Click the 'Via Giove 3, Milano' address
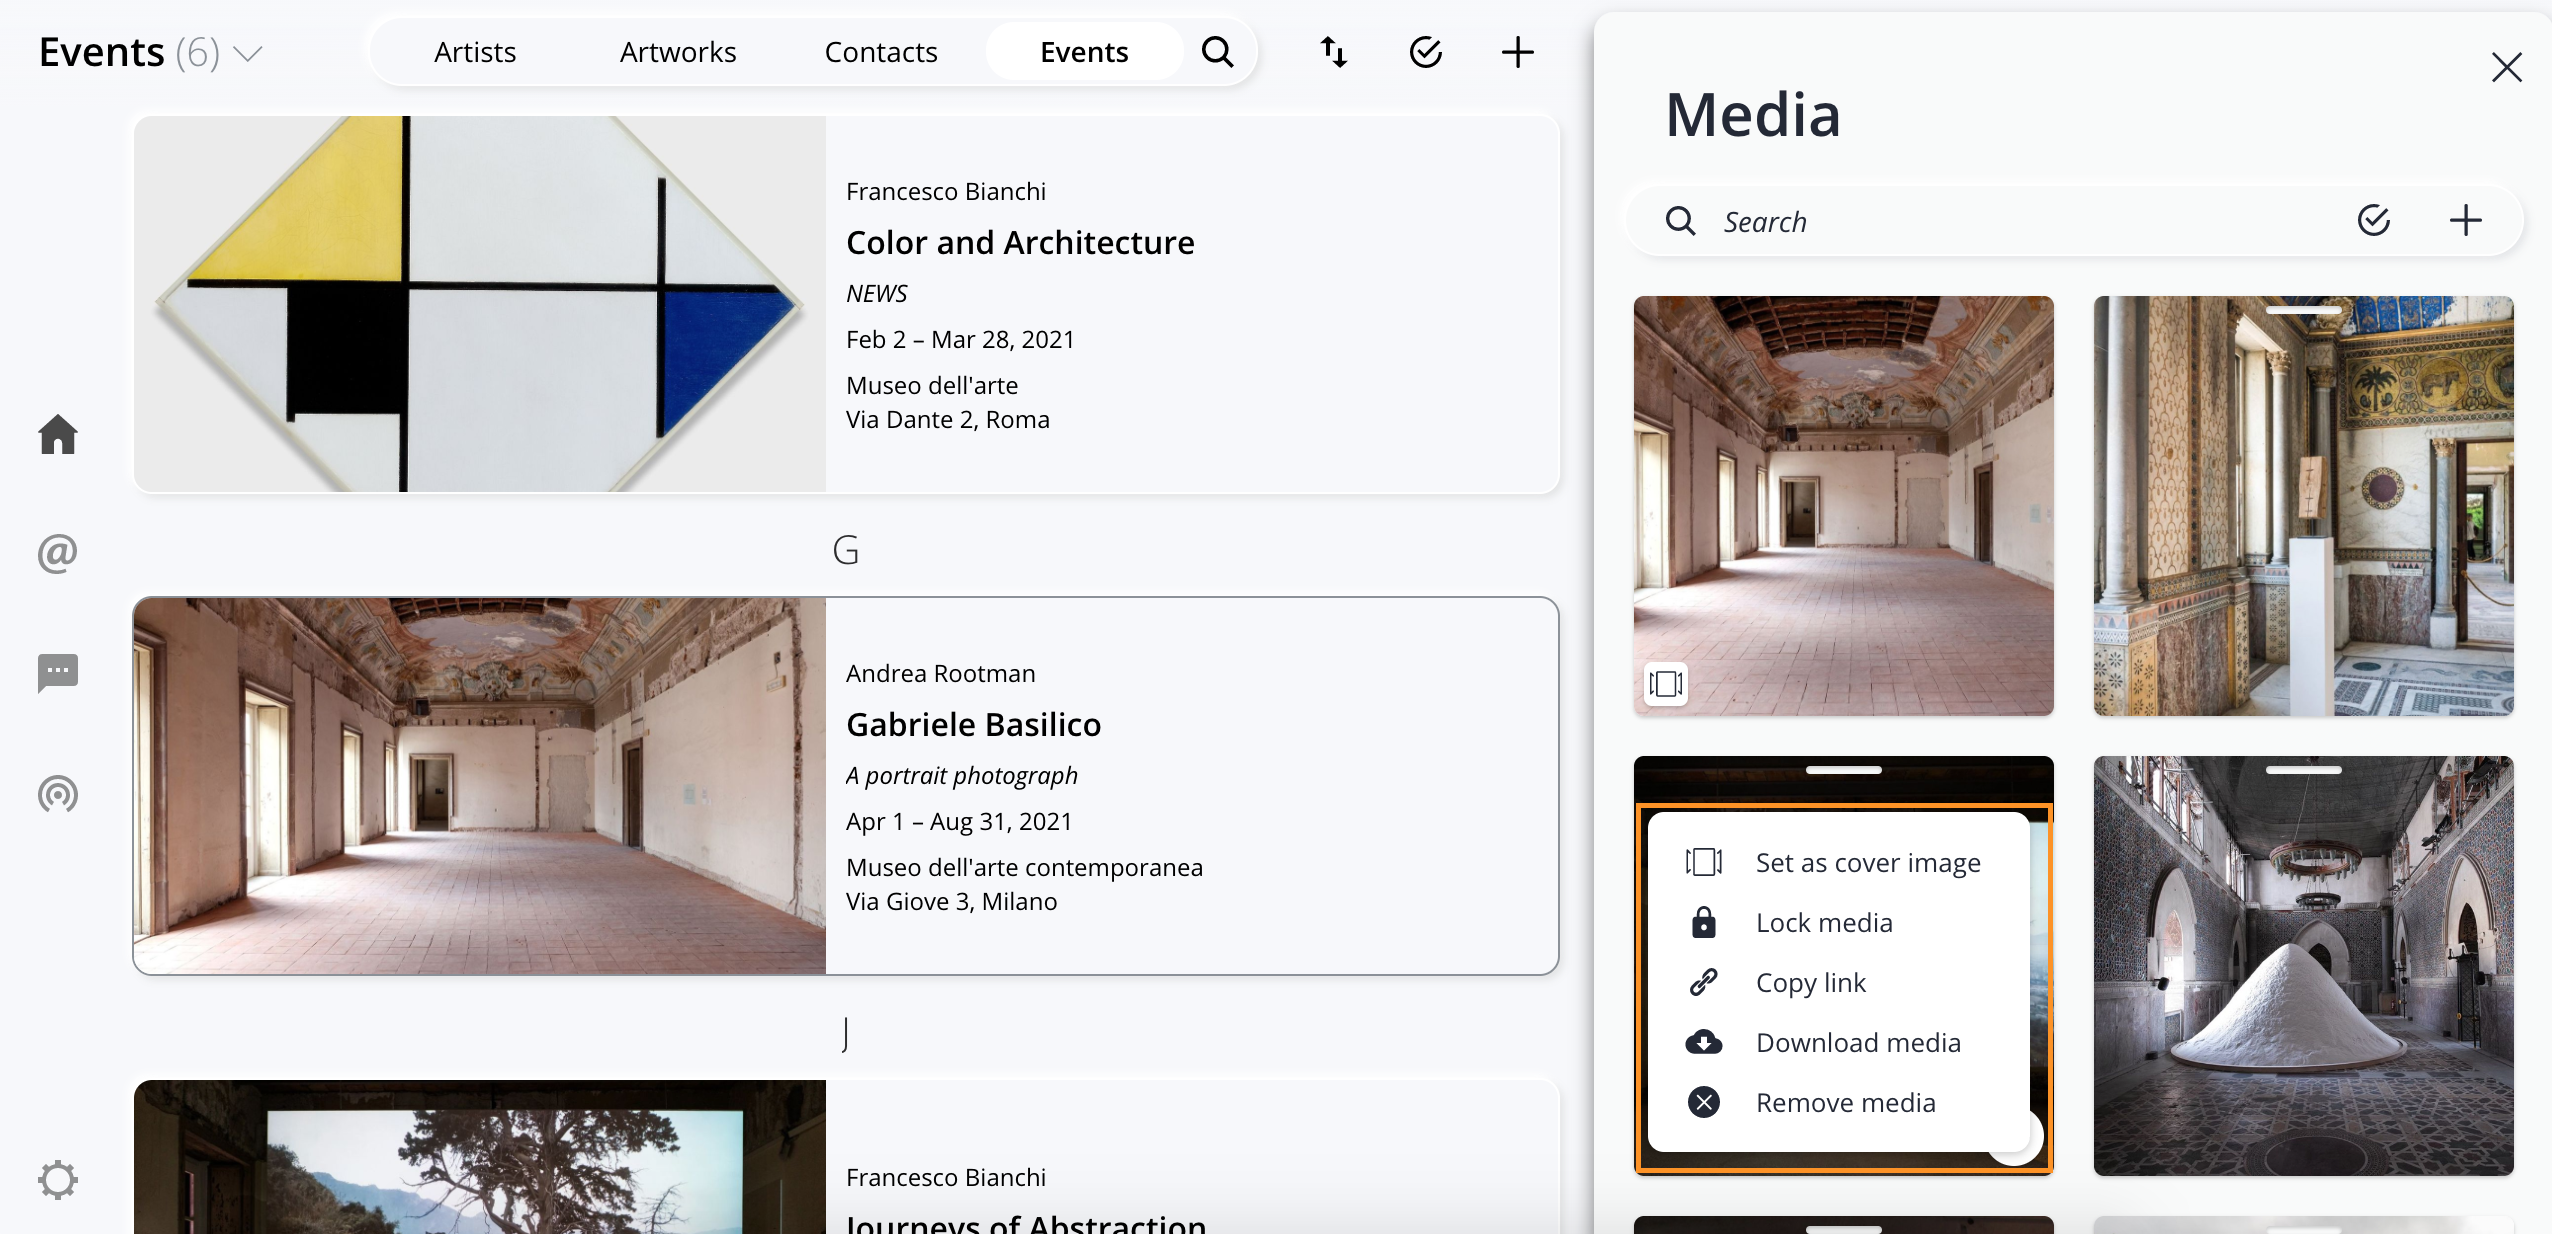Screen dimensions: 2552x1234 point(952,901)
